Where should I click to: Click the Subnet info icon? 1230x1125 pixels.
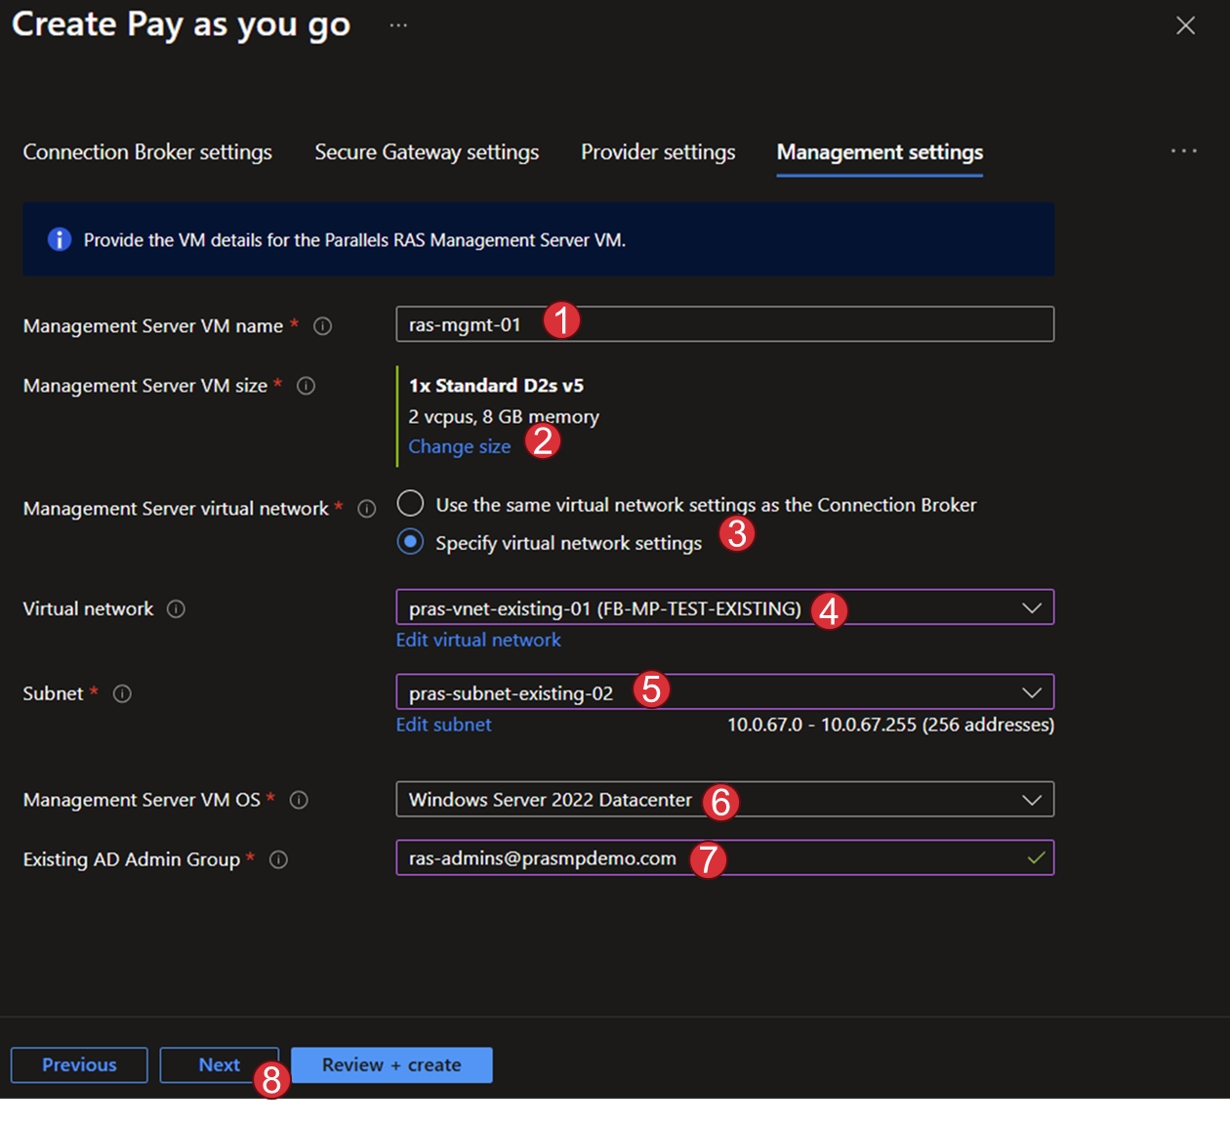(122, 694)
